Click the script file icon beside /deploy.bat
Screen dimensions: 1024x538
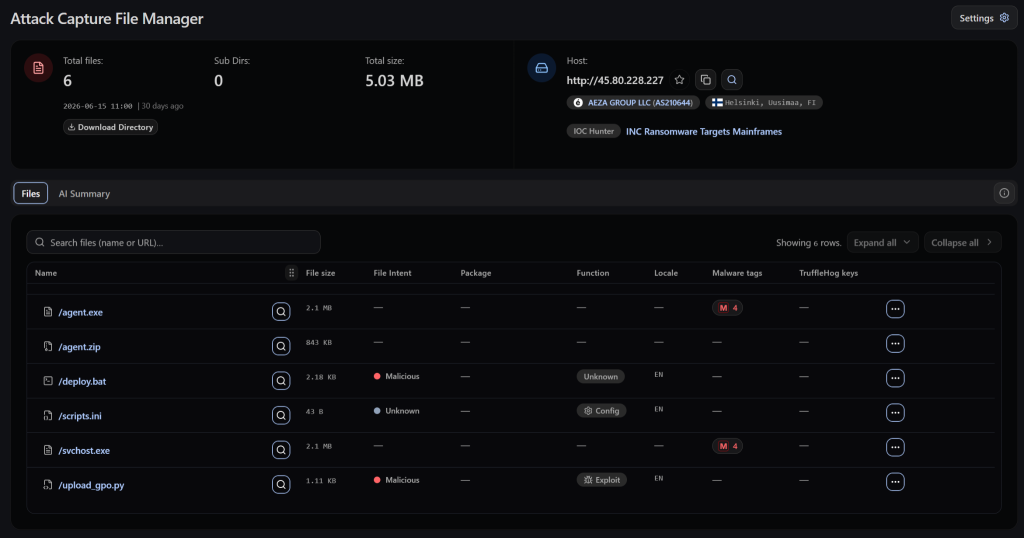click(x=48, y=381)
